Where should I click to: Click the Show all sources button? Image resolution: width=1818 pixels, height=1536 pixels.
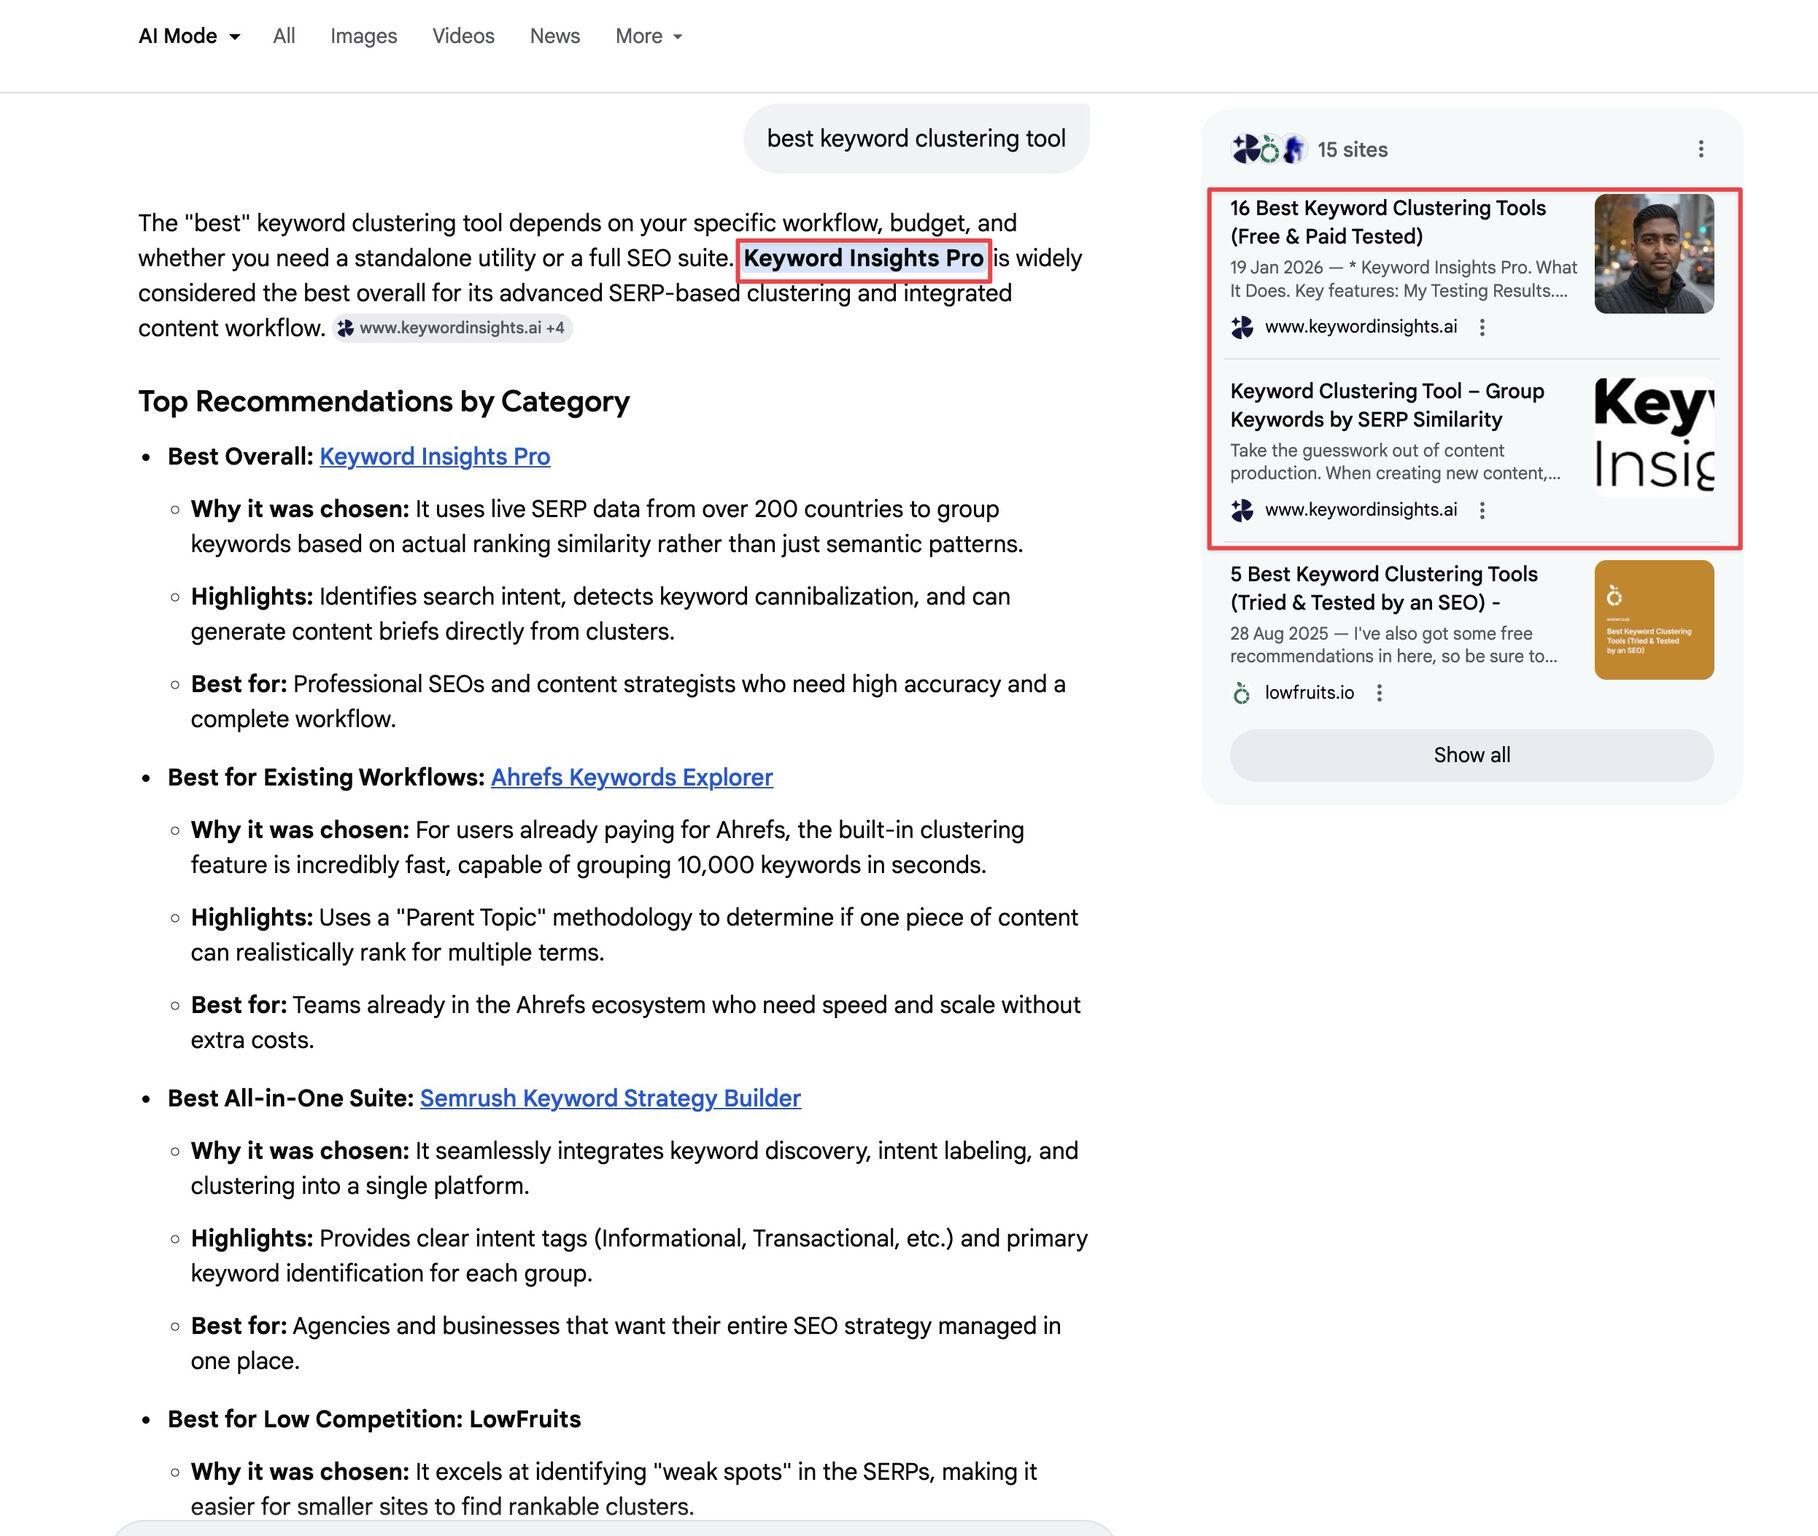coord(1471,755)
